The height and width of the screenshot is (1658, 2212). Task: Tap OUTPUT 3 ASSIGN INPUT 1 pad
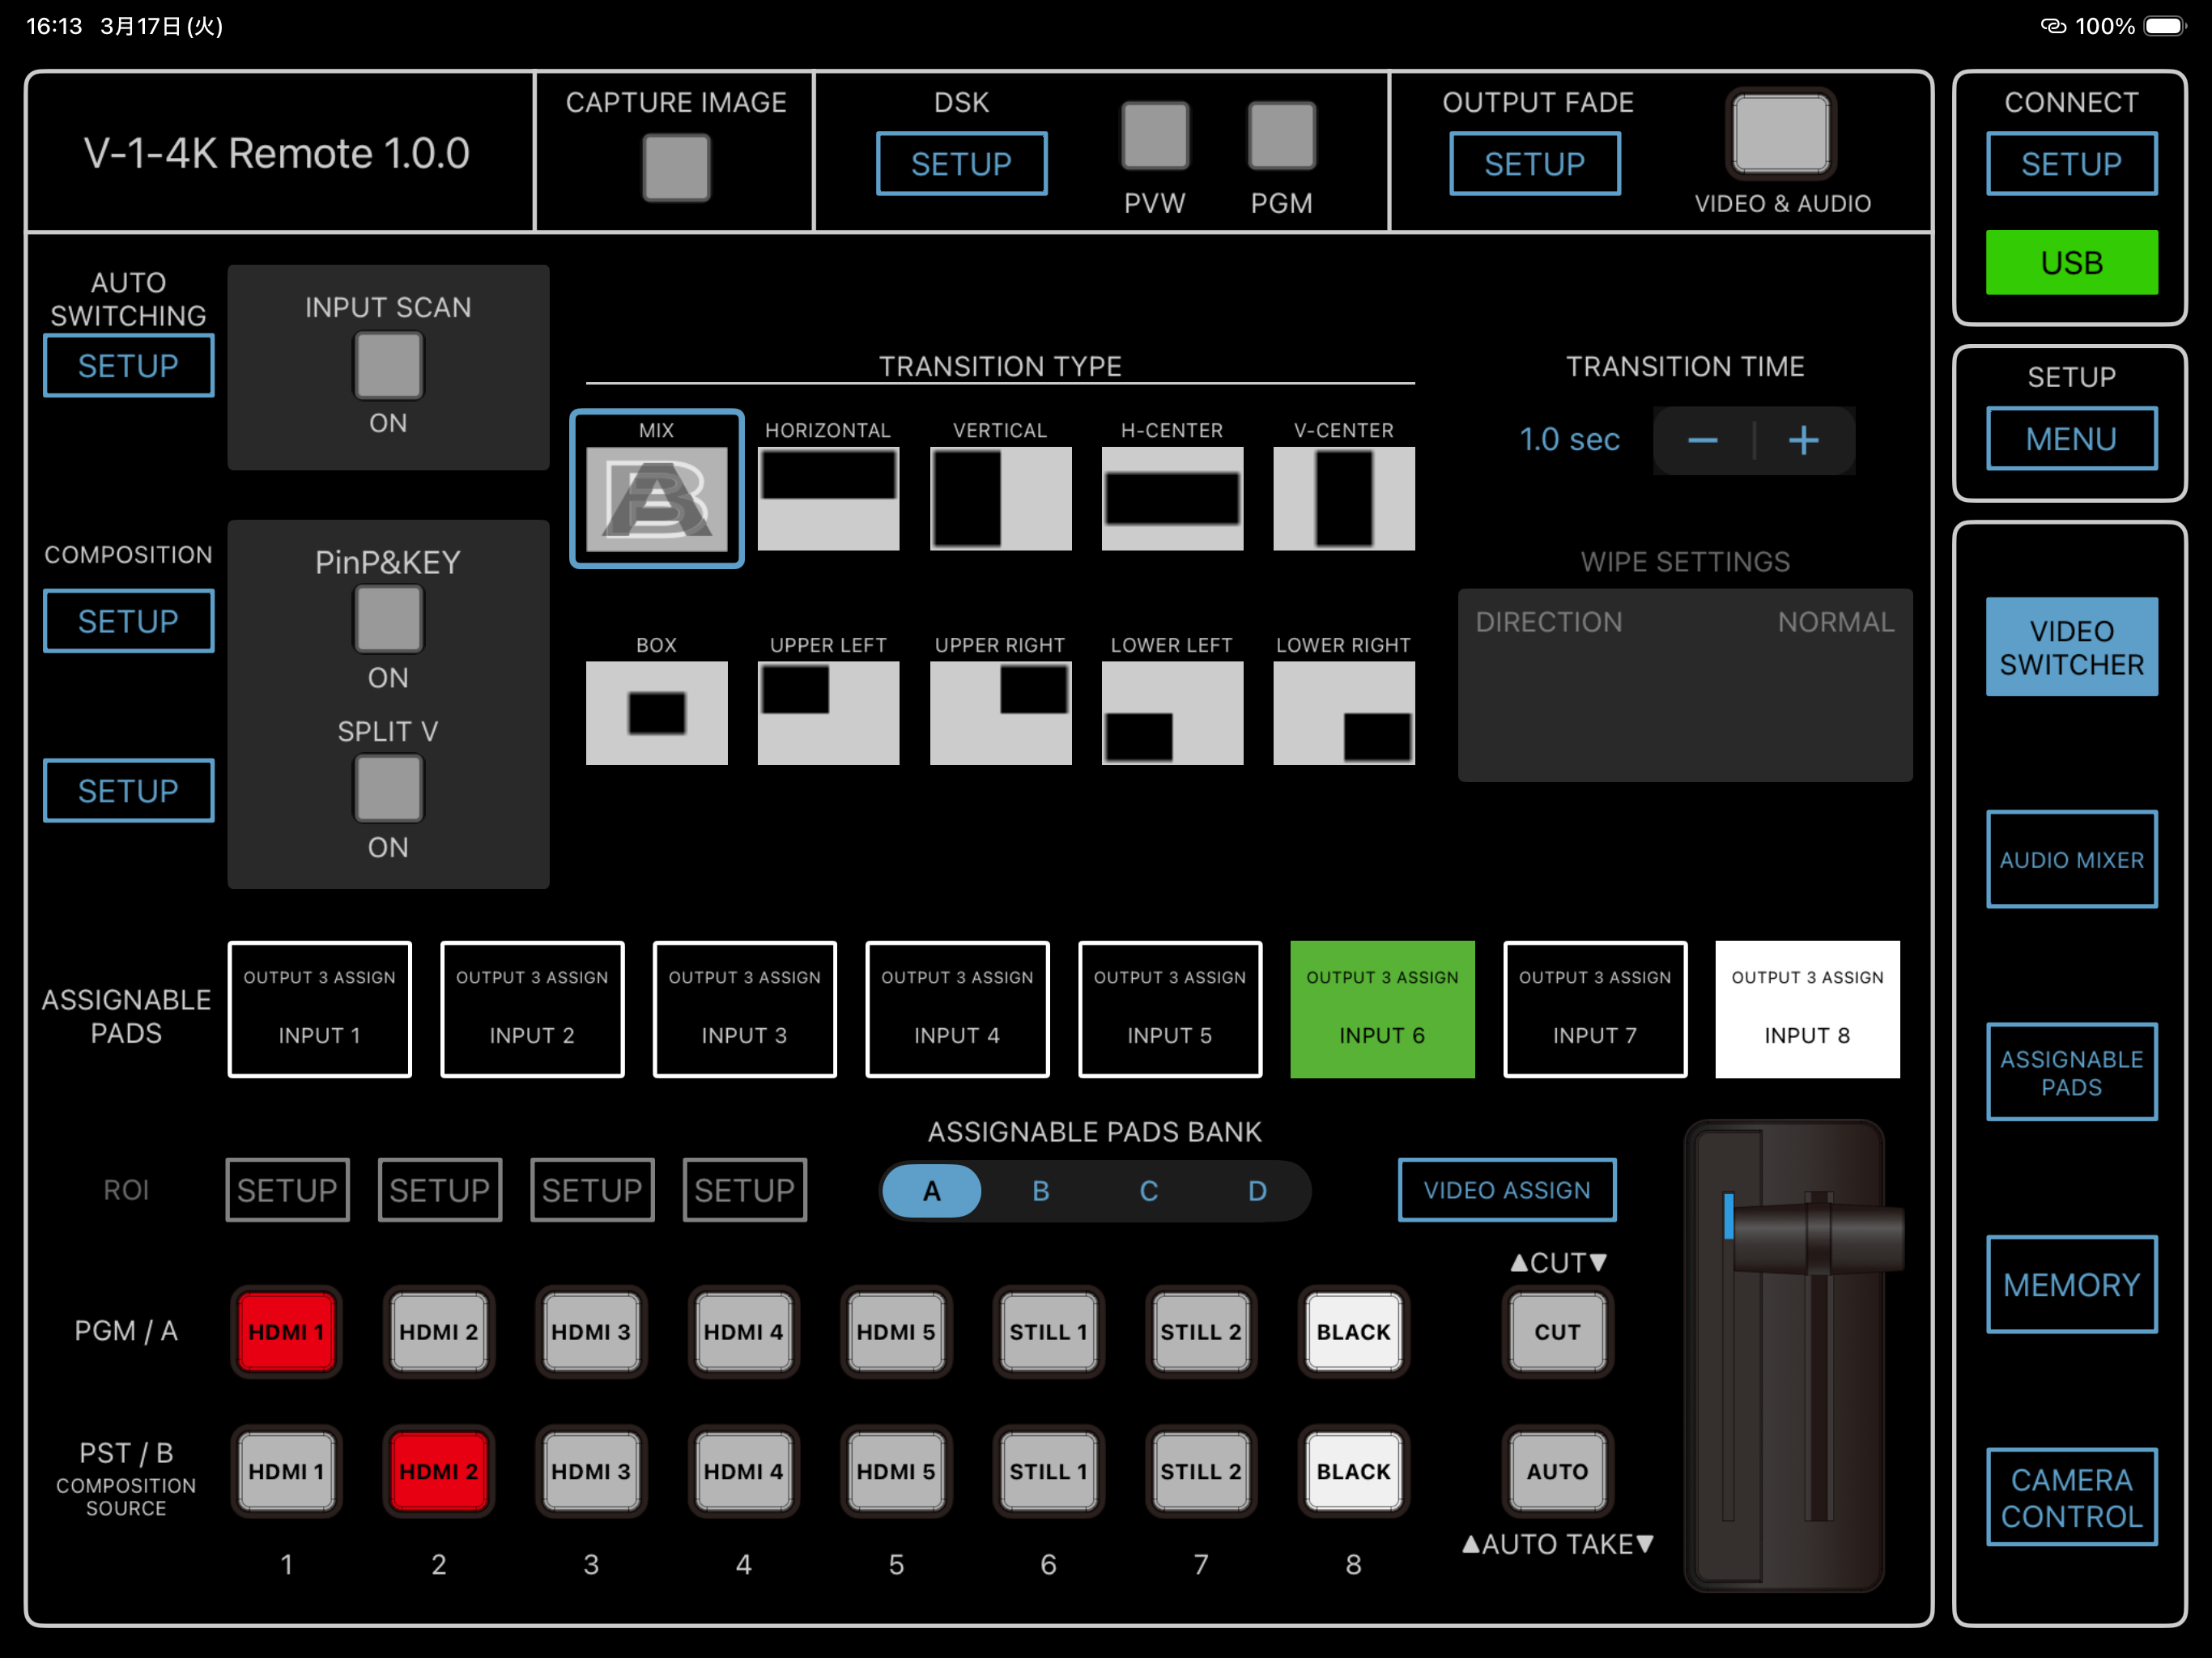319,1009
